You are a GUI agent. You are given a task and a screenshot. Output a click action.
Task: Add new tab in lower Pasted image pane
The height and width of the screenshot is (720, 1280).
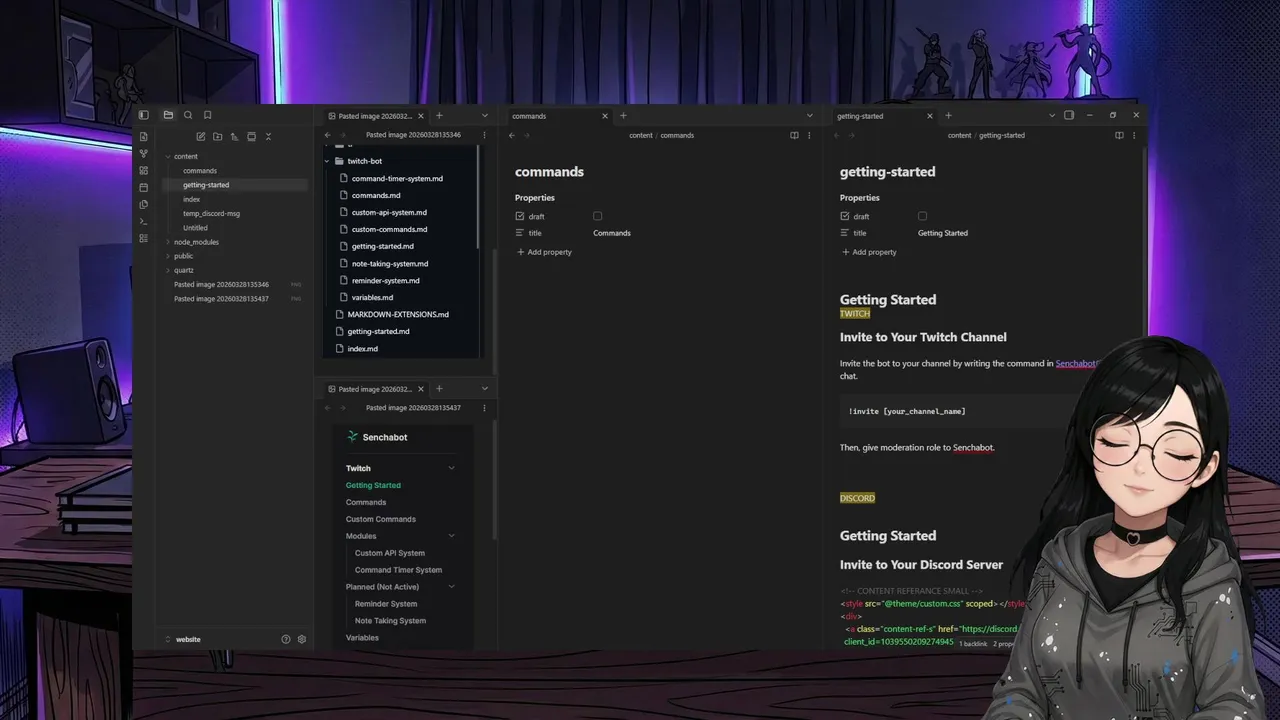439,389
